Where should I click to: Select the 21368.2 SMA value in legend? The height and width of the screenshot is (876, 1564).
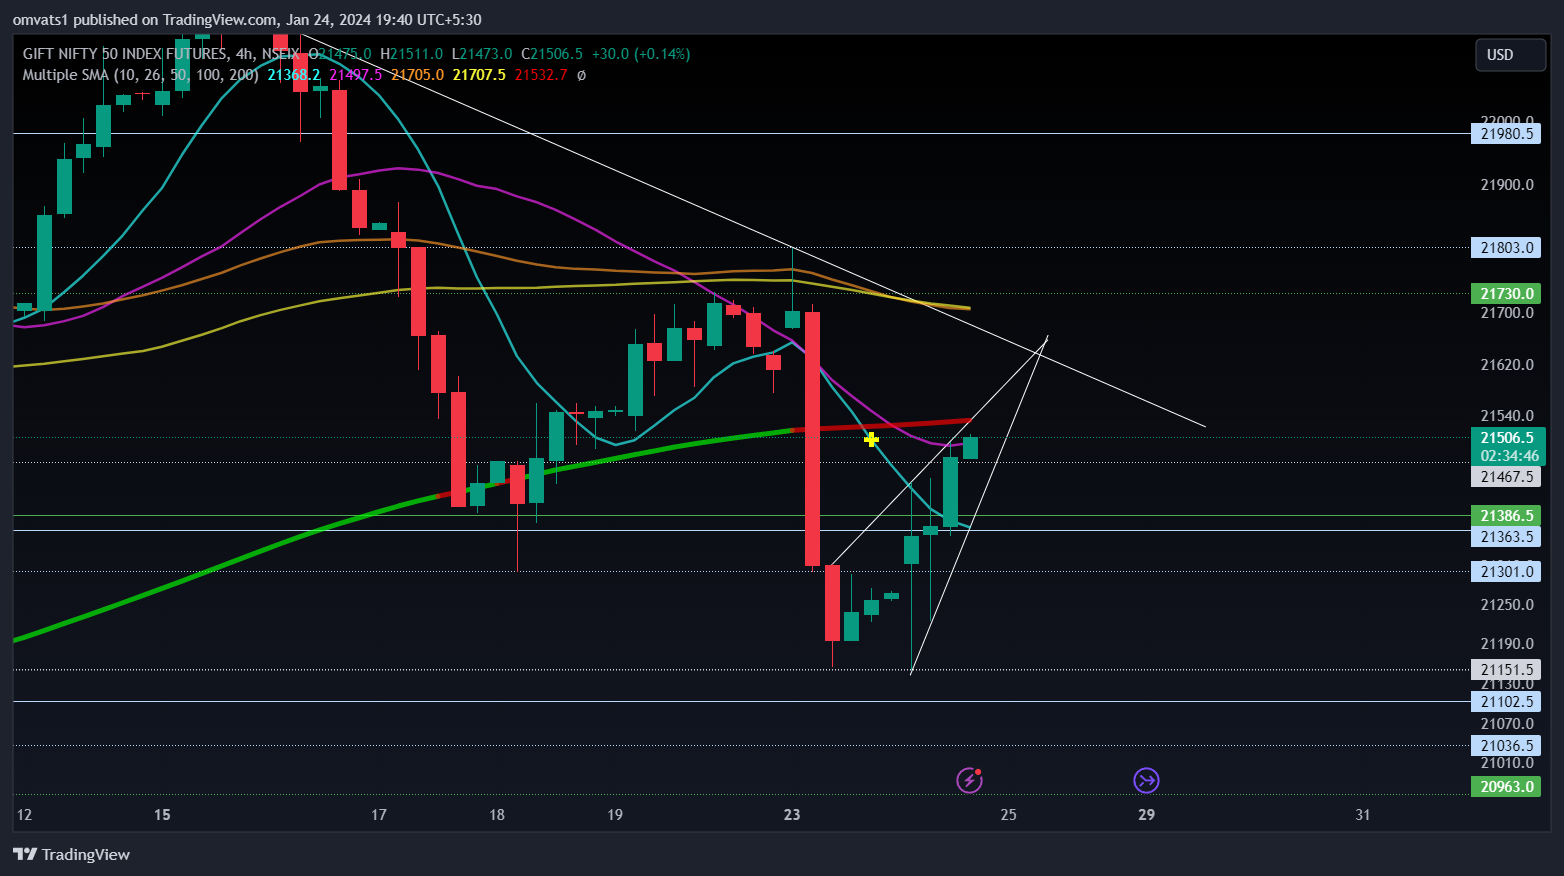(x=294, y=75)
